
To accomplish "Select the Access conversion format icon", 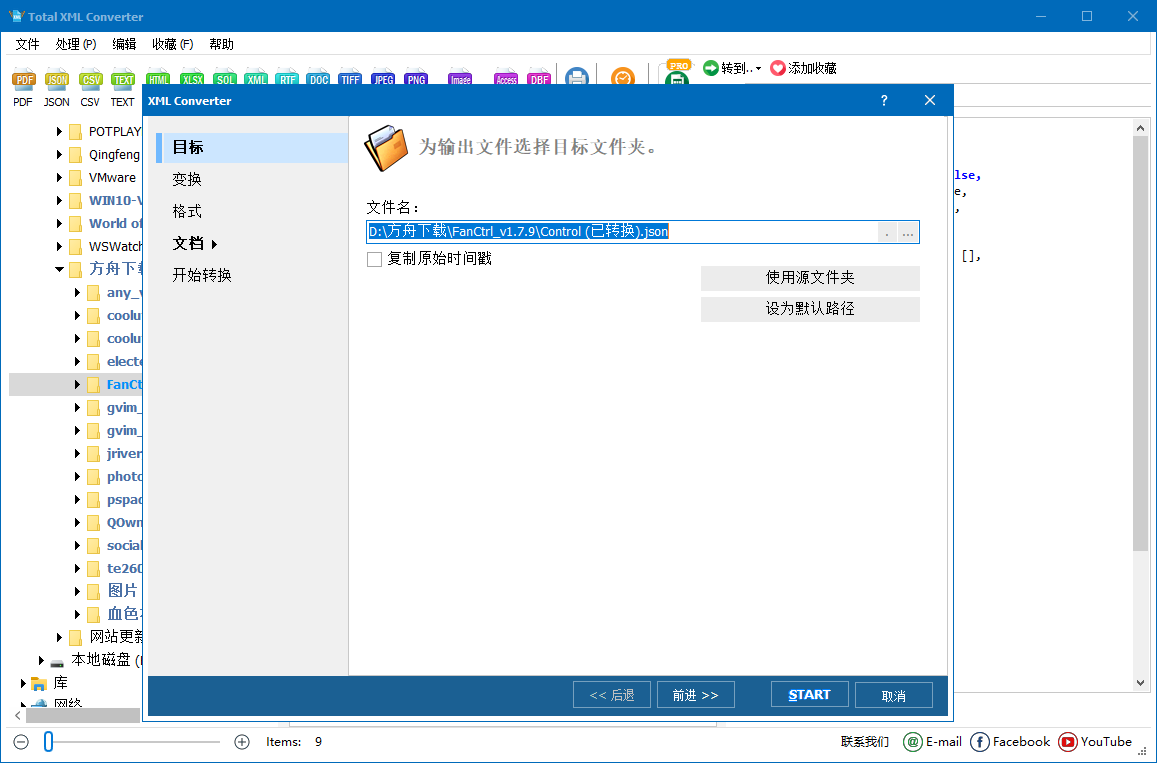I will coord(506,78).
